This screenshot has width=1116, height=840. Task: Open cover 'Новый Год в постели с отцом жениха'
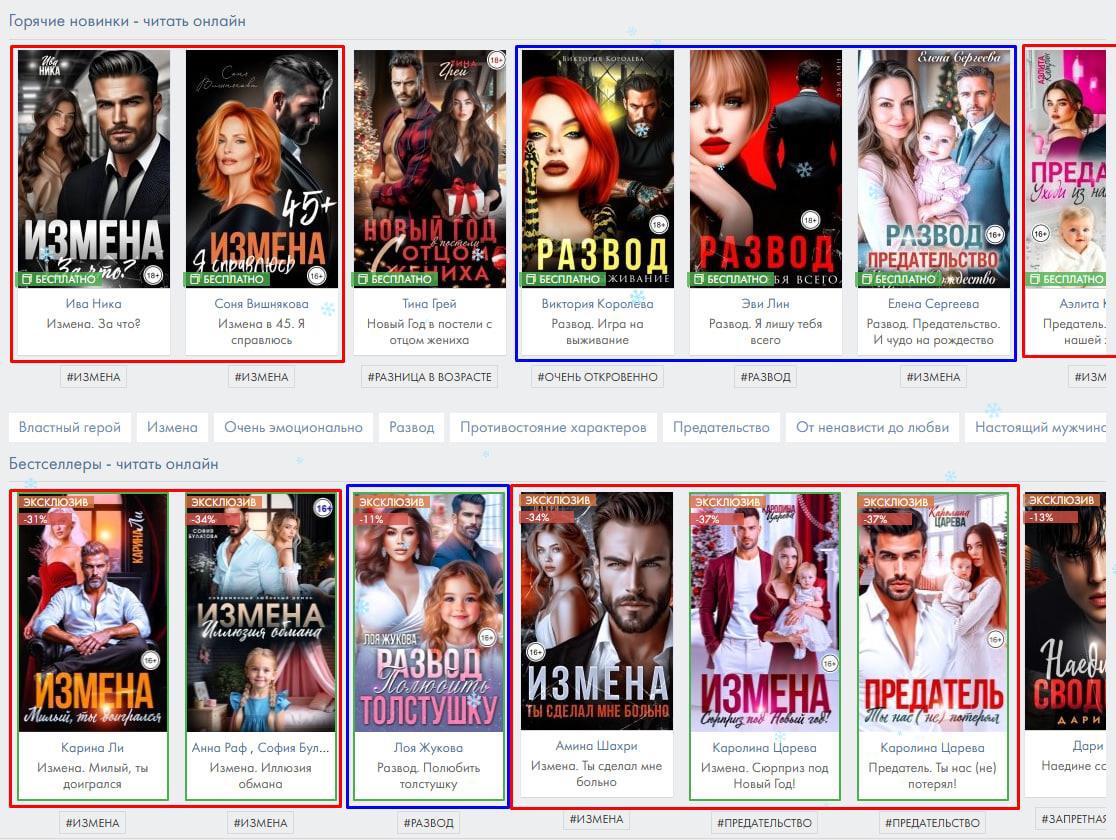click(430, 169)
